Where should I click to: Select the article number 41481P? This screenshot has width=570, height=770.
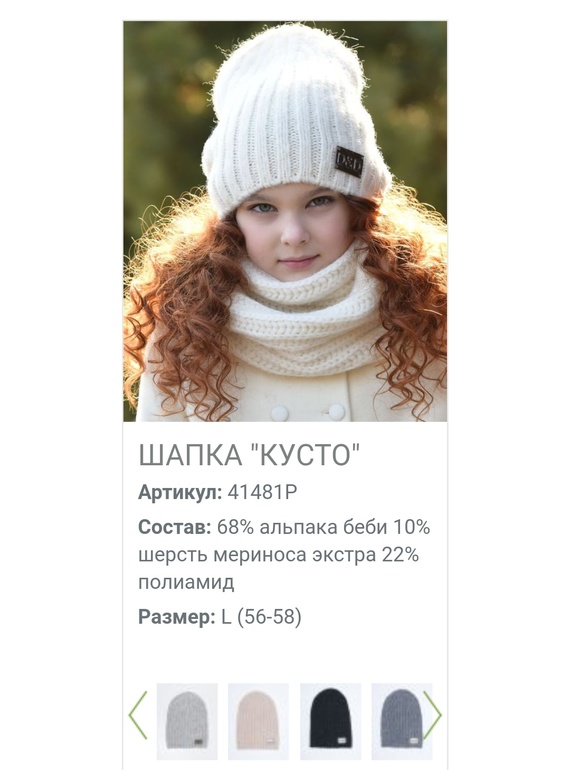pos(263,492)
